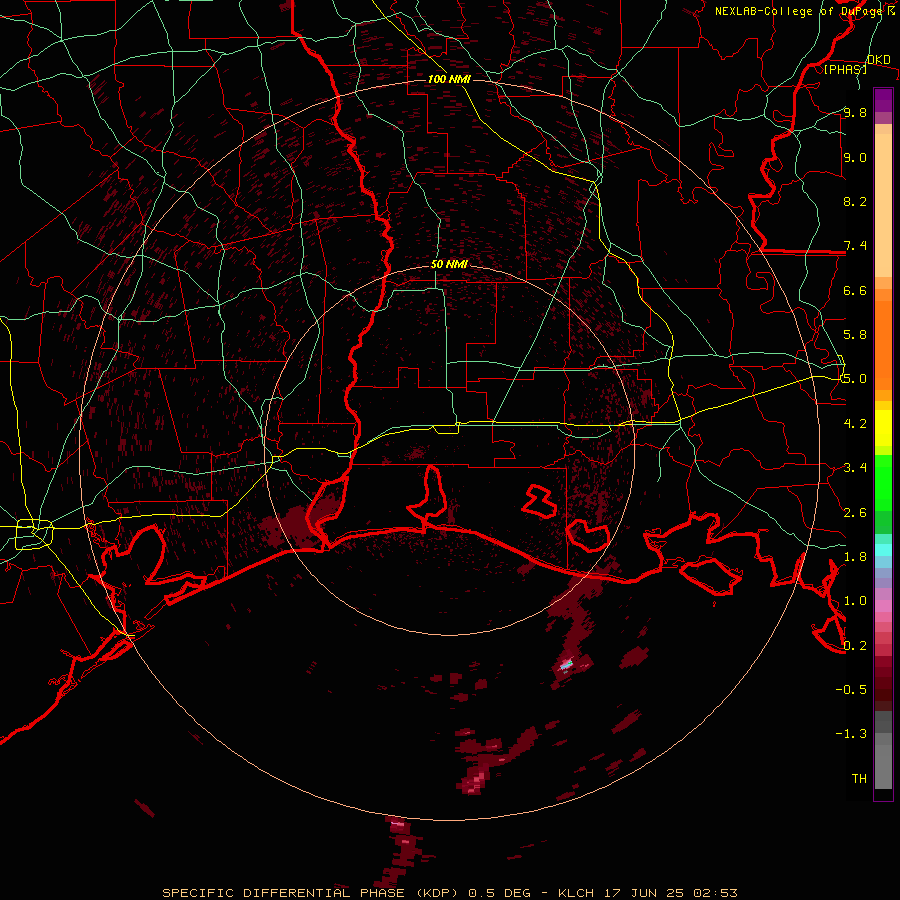Pick the cyan segment of color bar
This screenshot has width=900, height=900.
883,550
